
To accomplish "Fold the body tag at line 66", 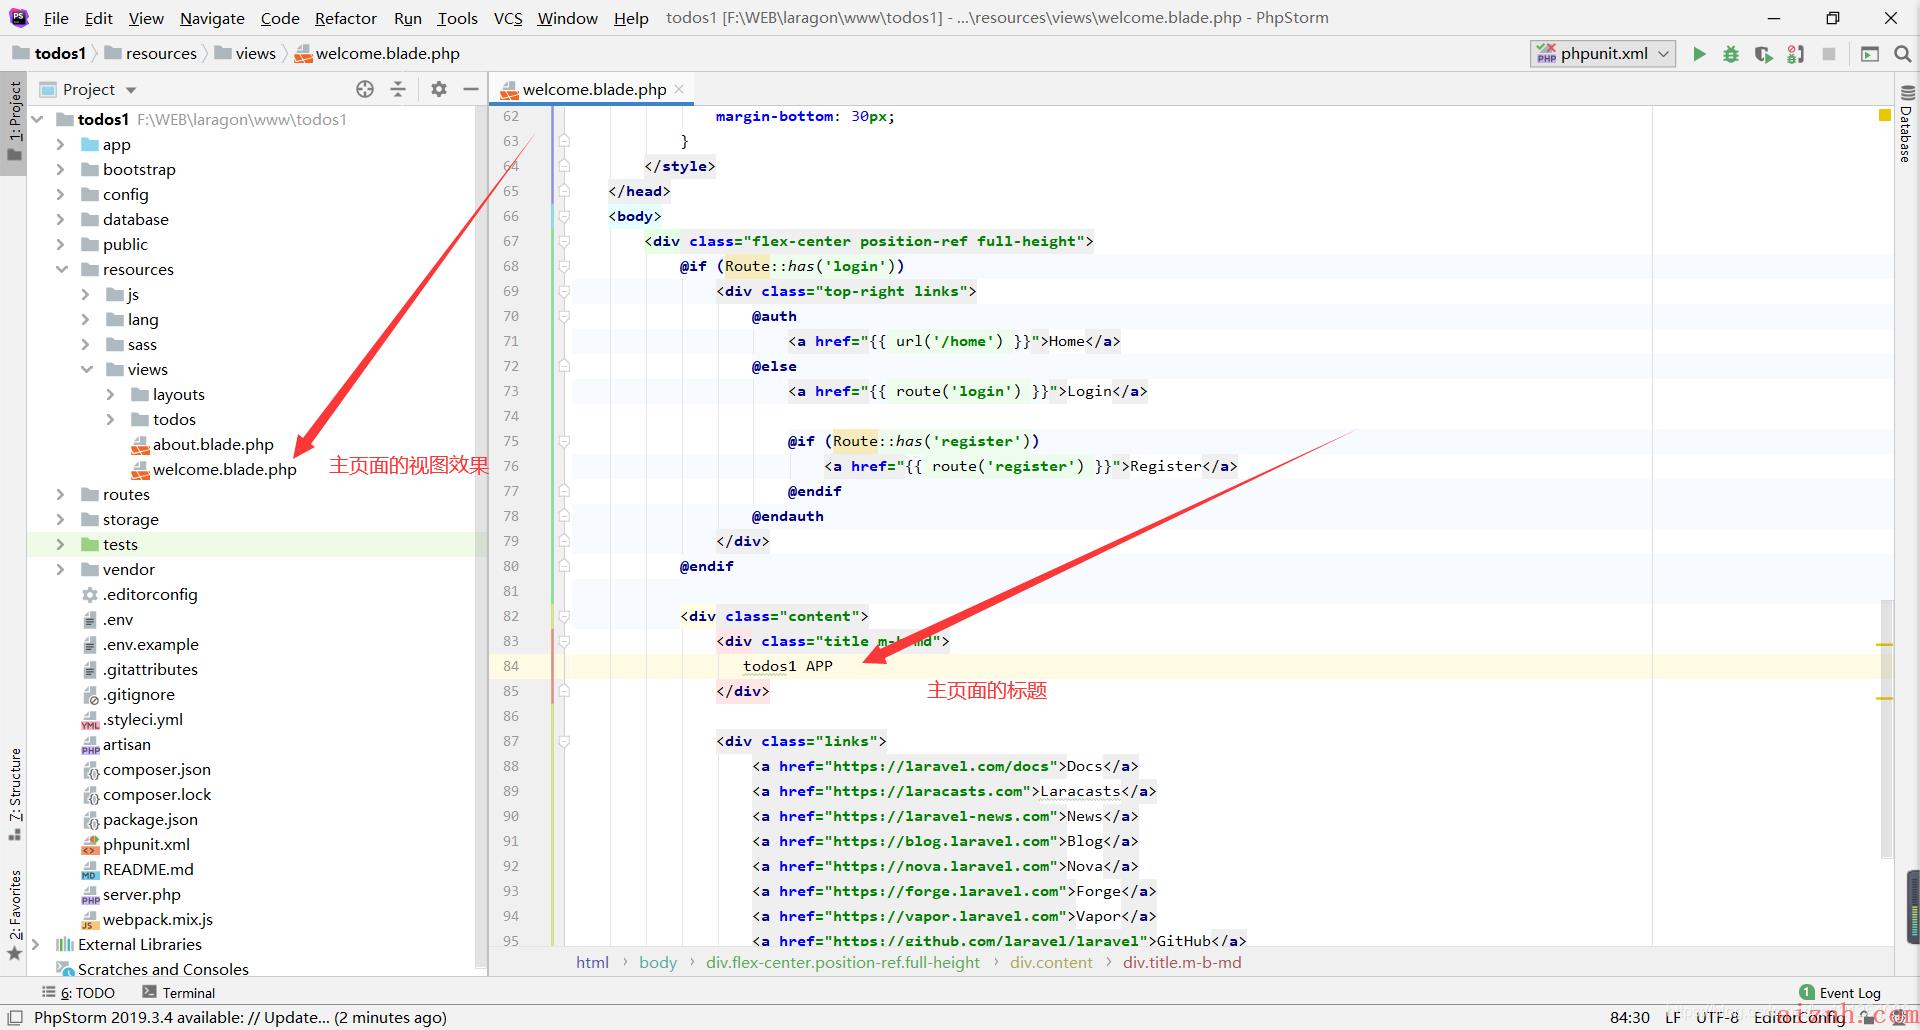I will click(x=564, y=216).
